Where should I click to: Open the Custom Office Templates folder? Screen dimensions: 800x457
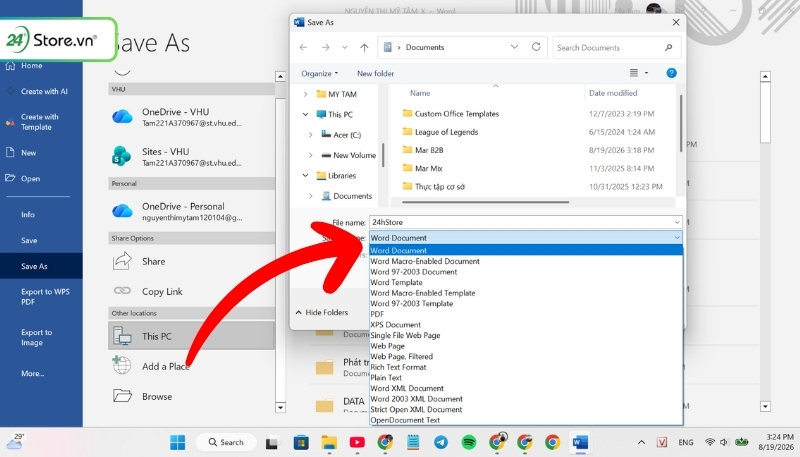point(457,114)
